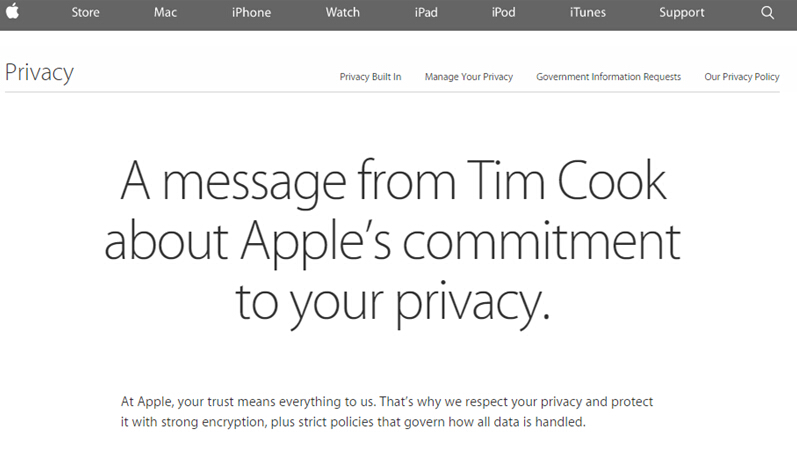Open iTunes from the top bar
The height and width of the screenshot is (453, 797).
(x=588, y=13)
